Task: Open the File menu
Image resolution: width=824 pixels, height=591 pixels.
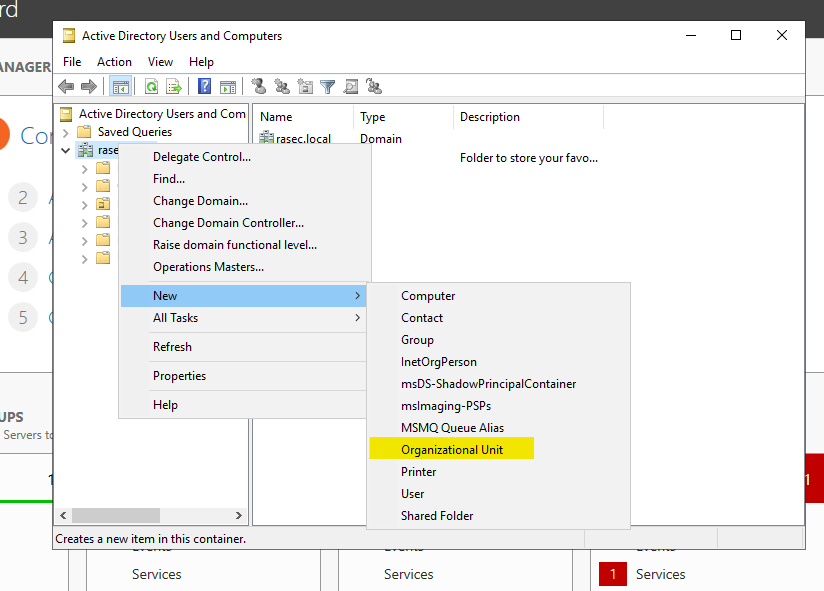Action: pyautogui.click(x=72, y=62)
